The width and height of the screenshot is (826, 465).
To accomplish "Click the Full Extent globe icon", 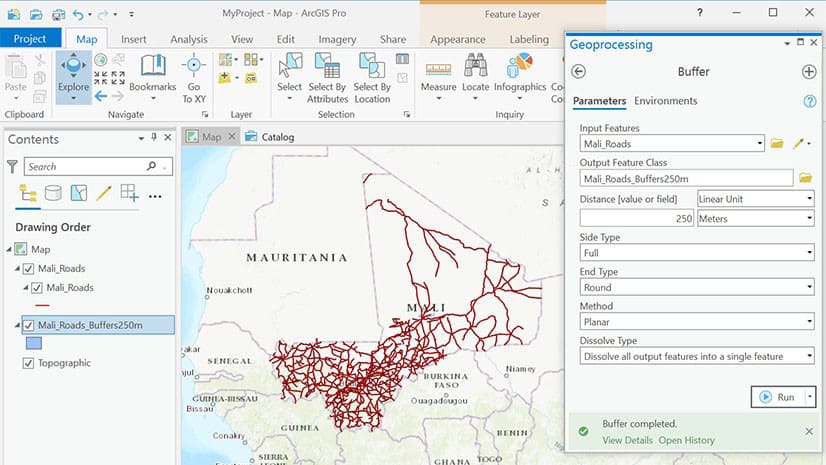I will coord(101,60).
